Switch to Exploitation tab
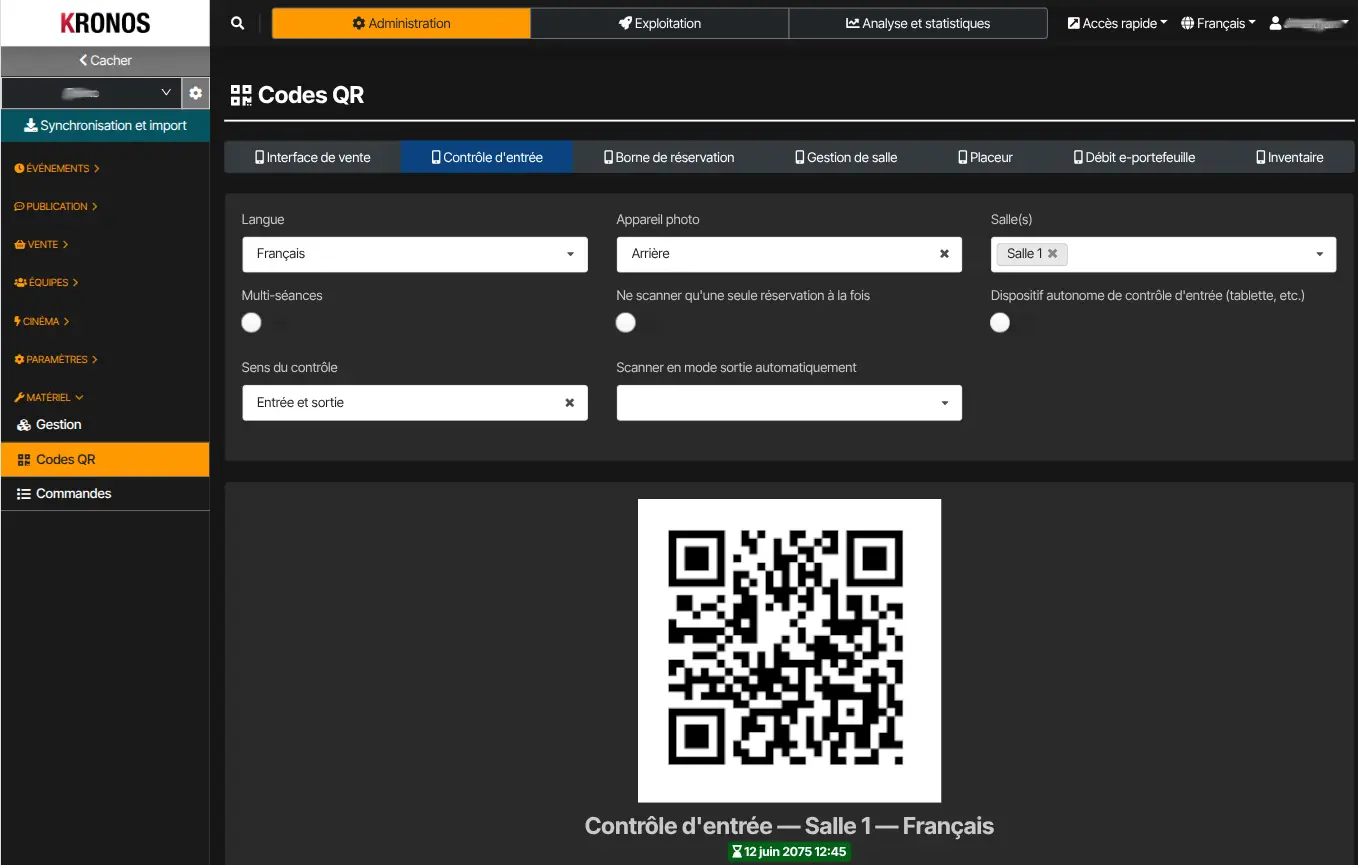 (659, 23)
